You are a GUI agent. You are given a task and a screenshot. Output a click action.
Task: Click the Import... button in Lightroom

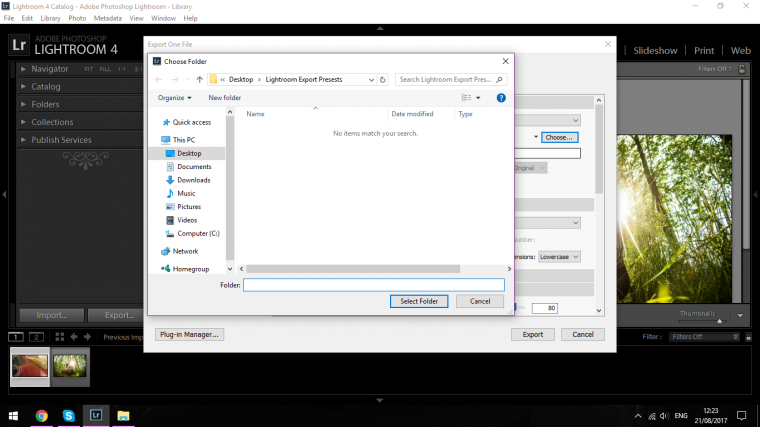[x=51, y=315]
